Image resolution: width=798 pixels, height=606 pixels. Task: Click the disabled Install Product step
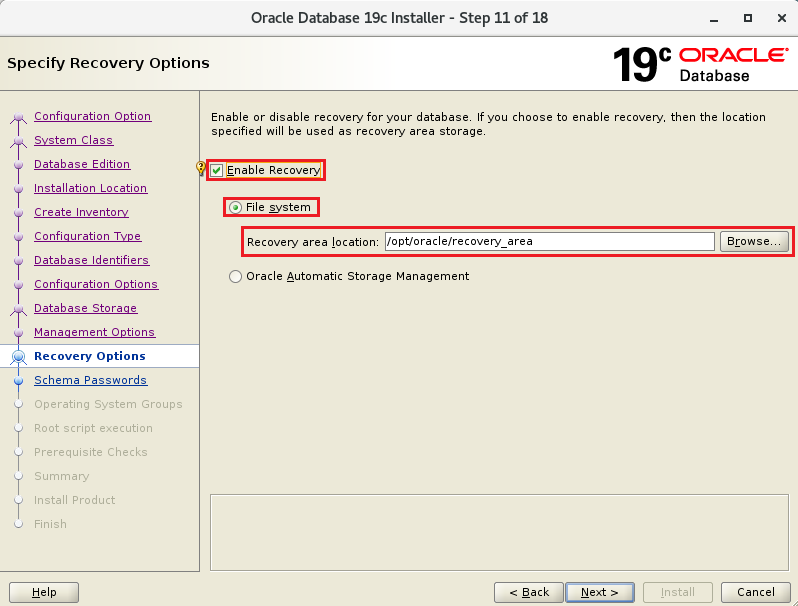(x=74, y=500)
